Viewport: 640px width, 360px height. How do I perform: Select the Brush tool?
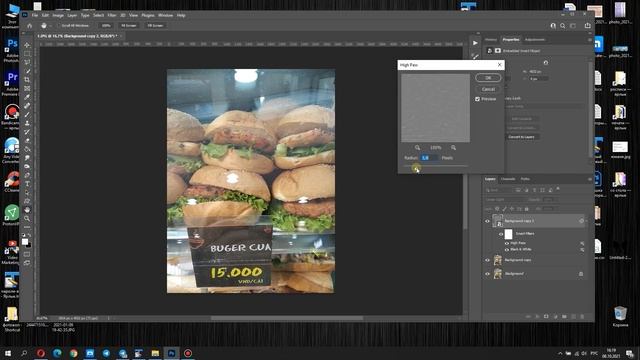[x=27, y=114]
